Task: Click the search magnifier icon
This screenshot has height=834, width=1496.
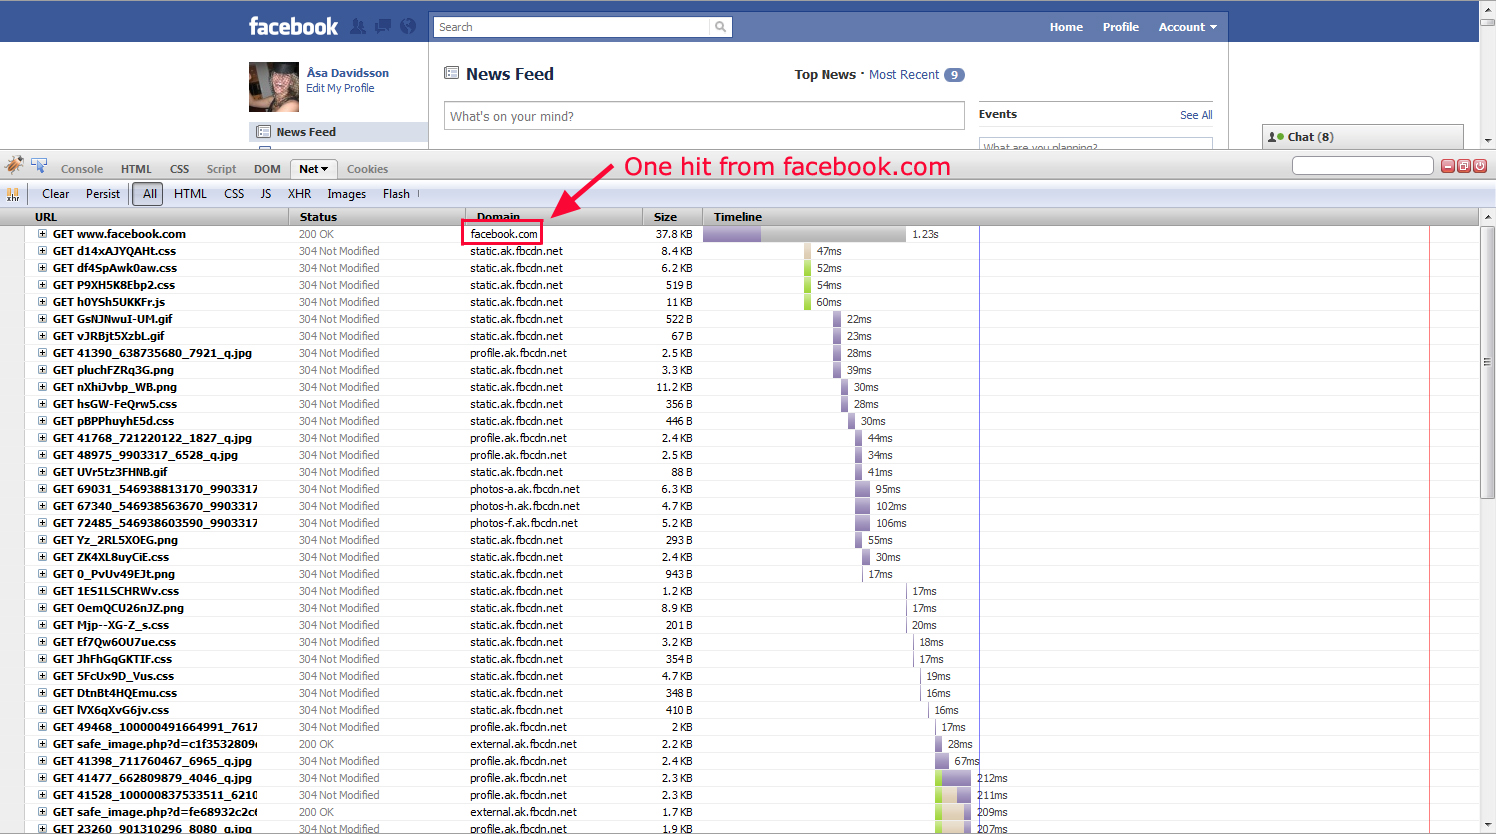Action: click(x=720, y=27)
